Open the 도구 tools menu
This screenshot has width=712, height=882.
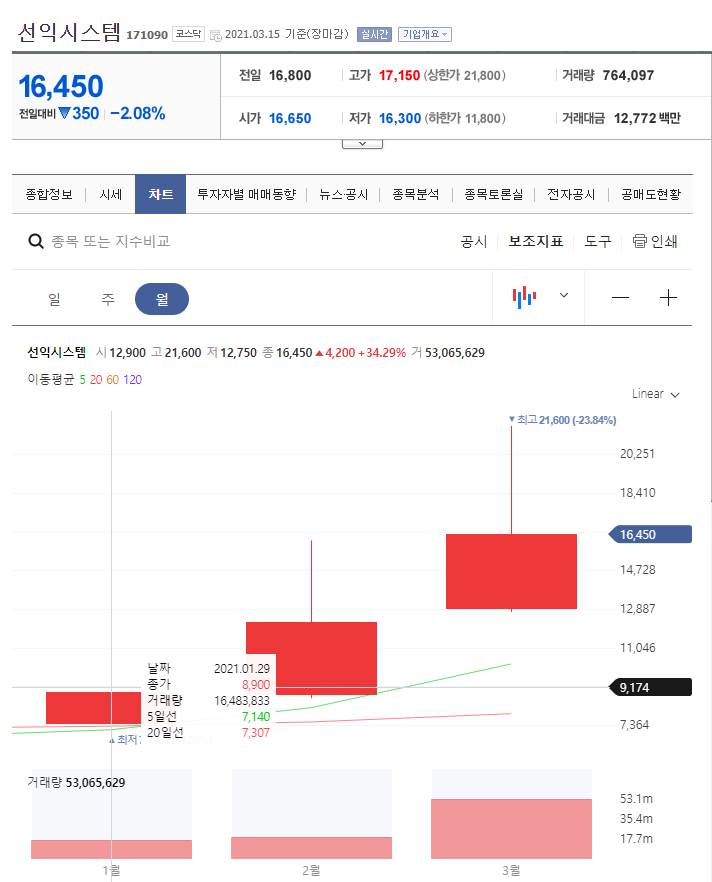597,241
